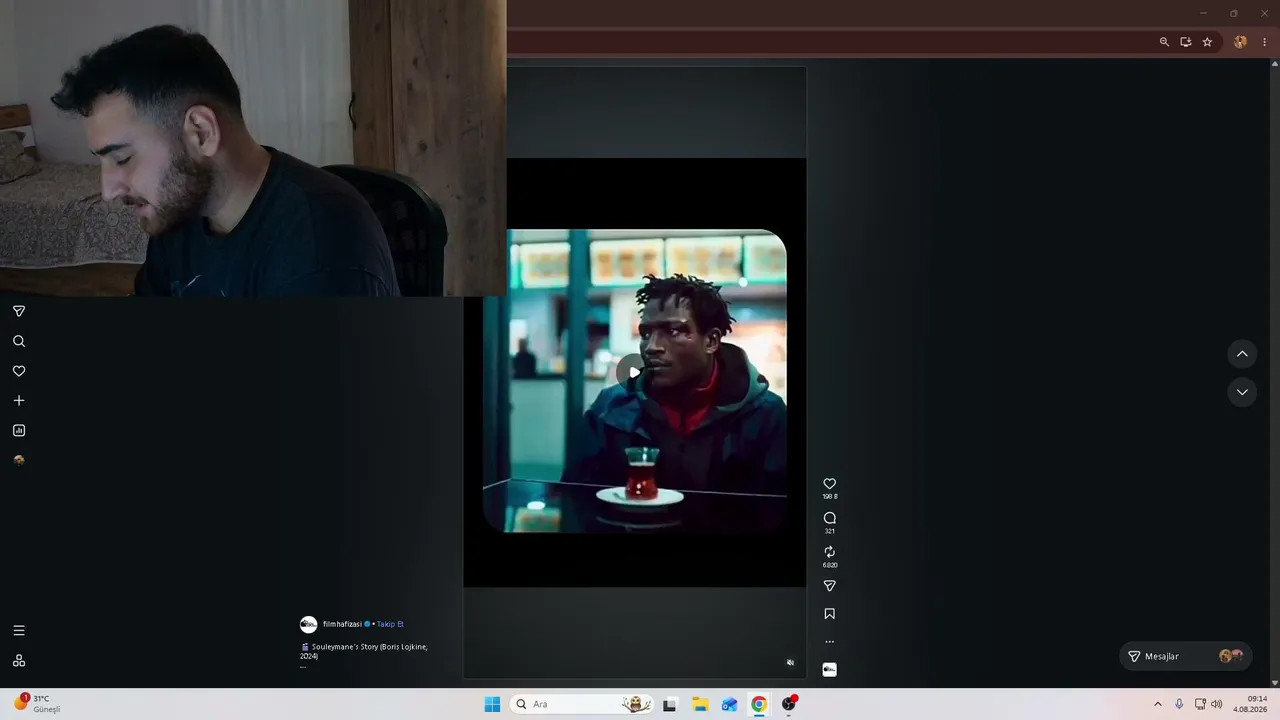Open the reel's three-dot options menu
Screen dimensions: 1280x720
(x=829, y=642)
